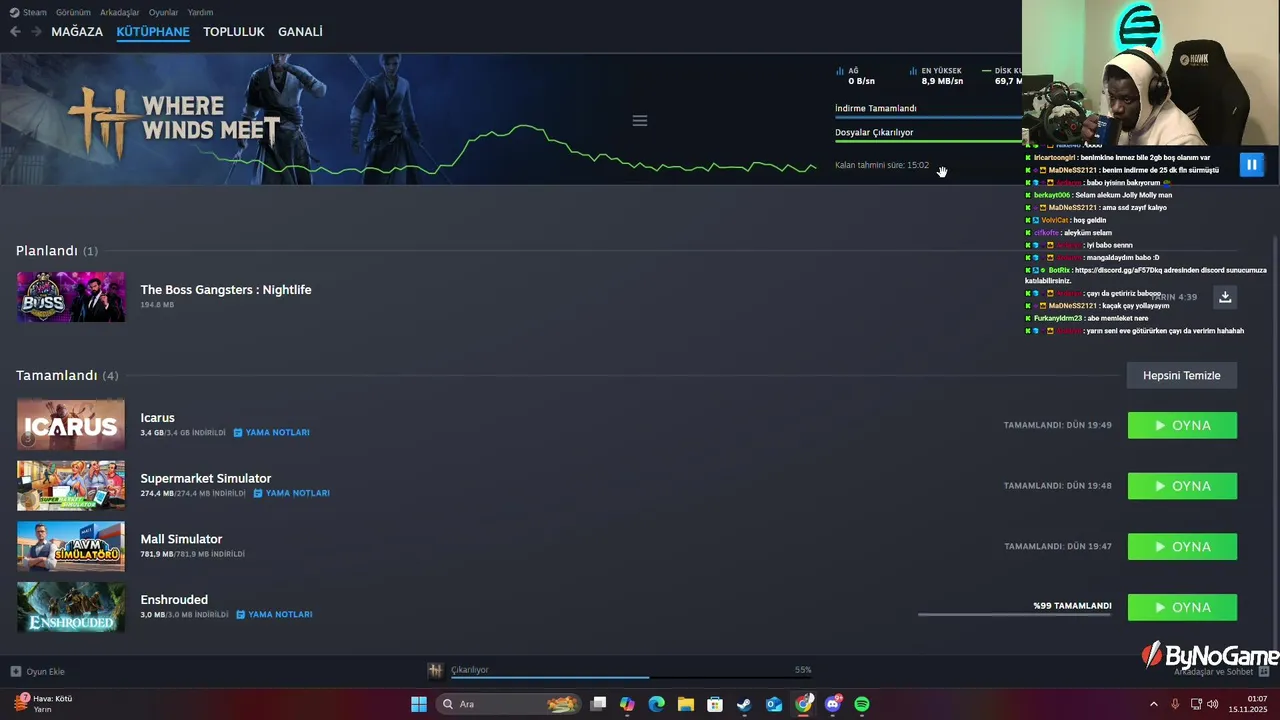View Supermarket Simulator YAMA NOTLARI
This screenshot has height=720, width=1280.
click(291, 493)
